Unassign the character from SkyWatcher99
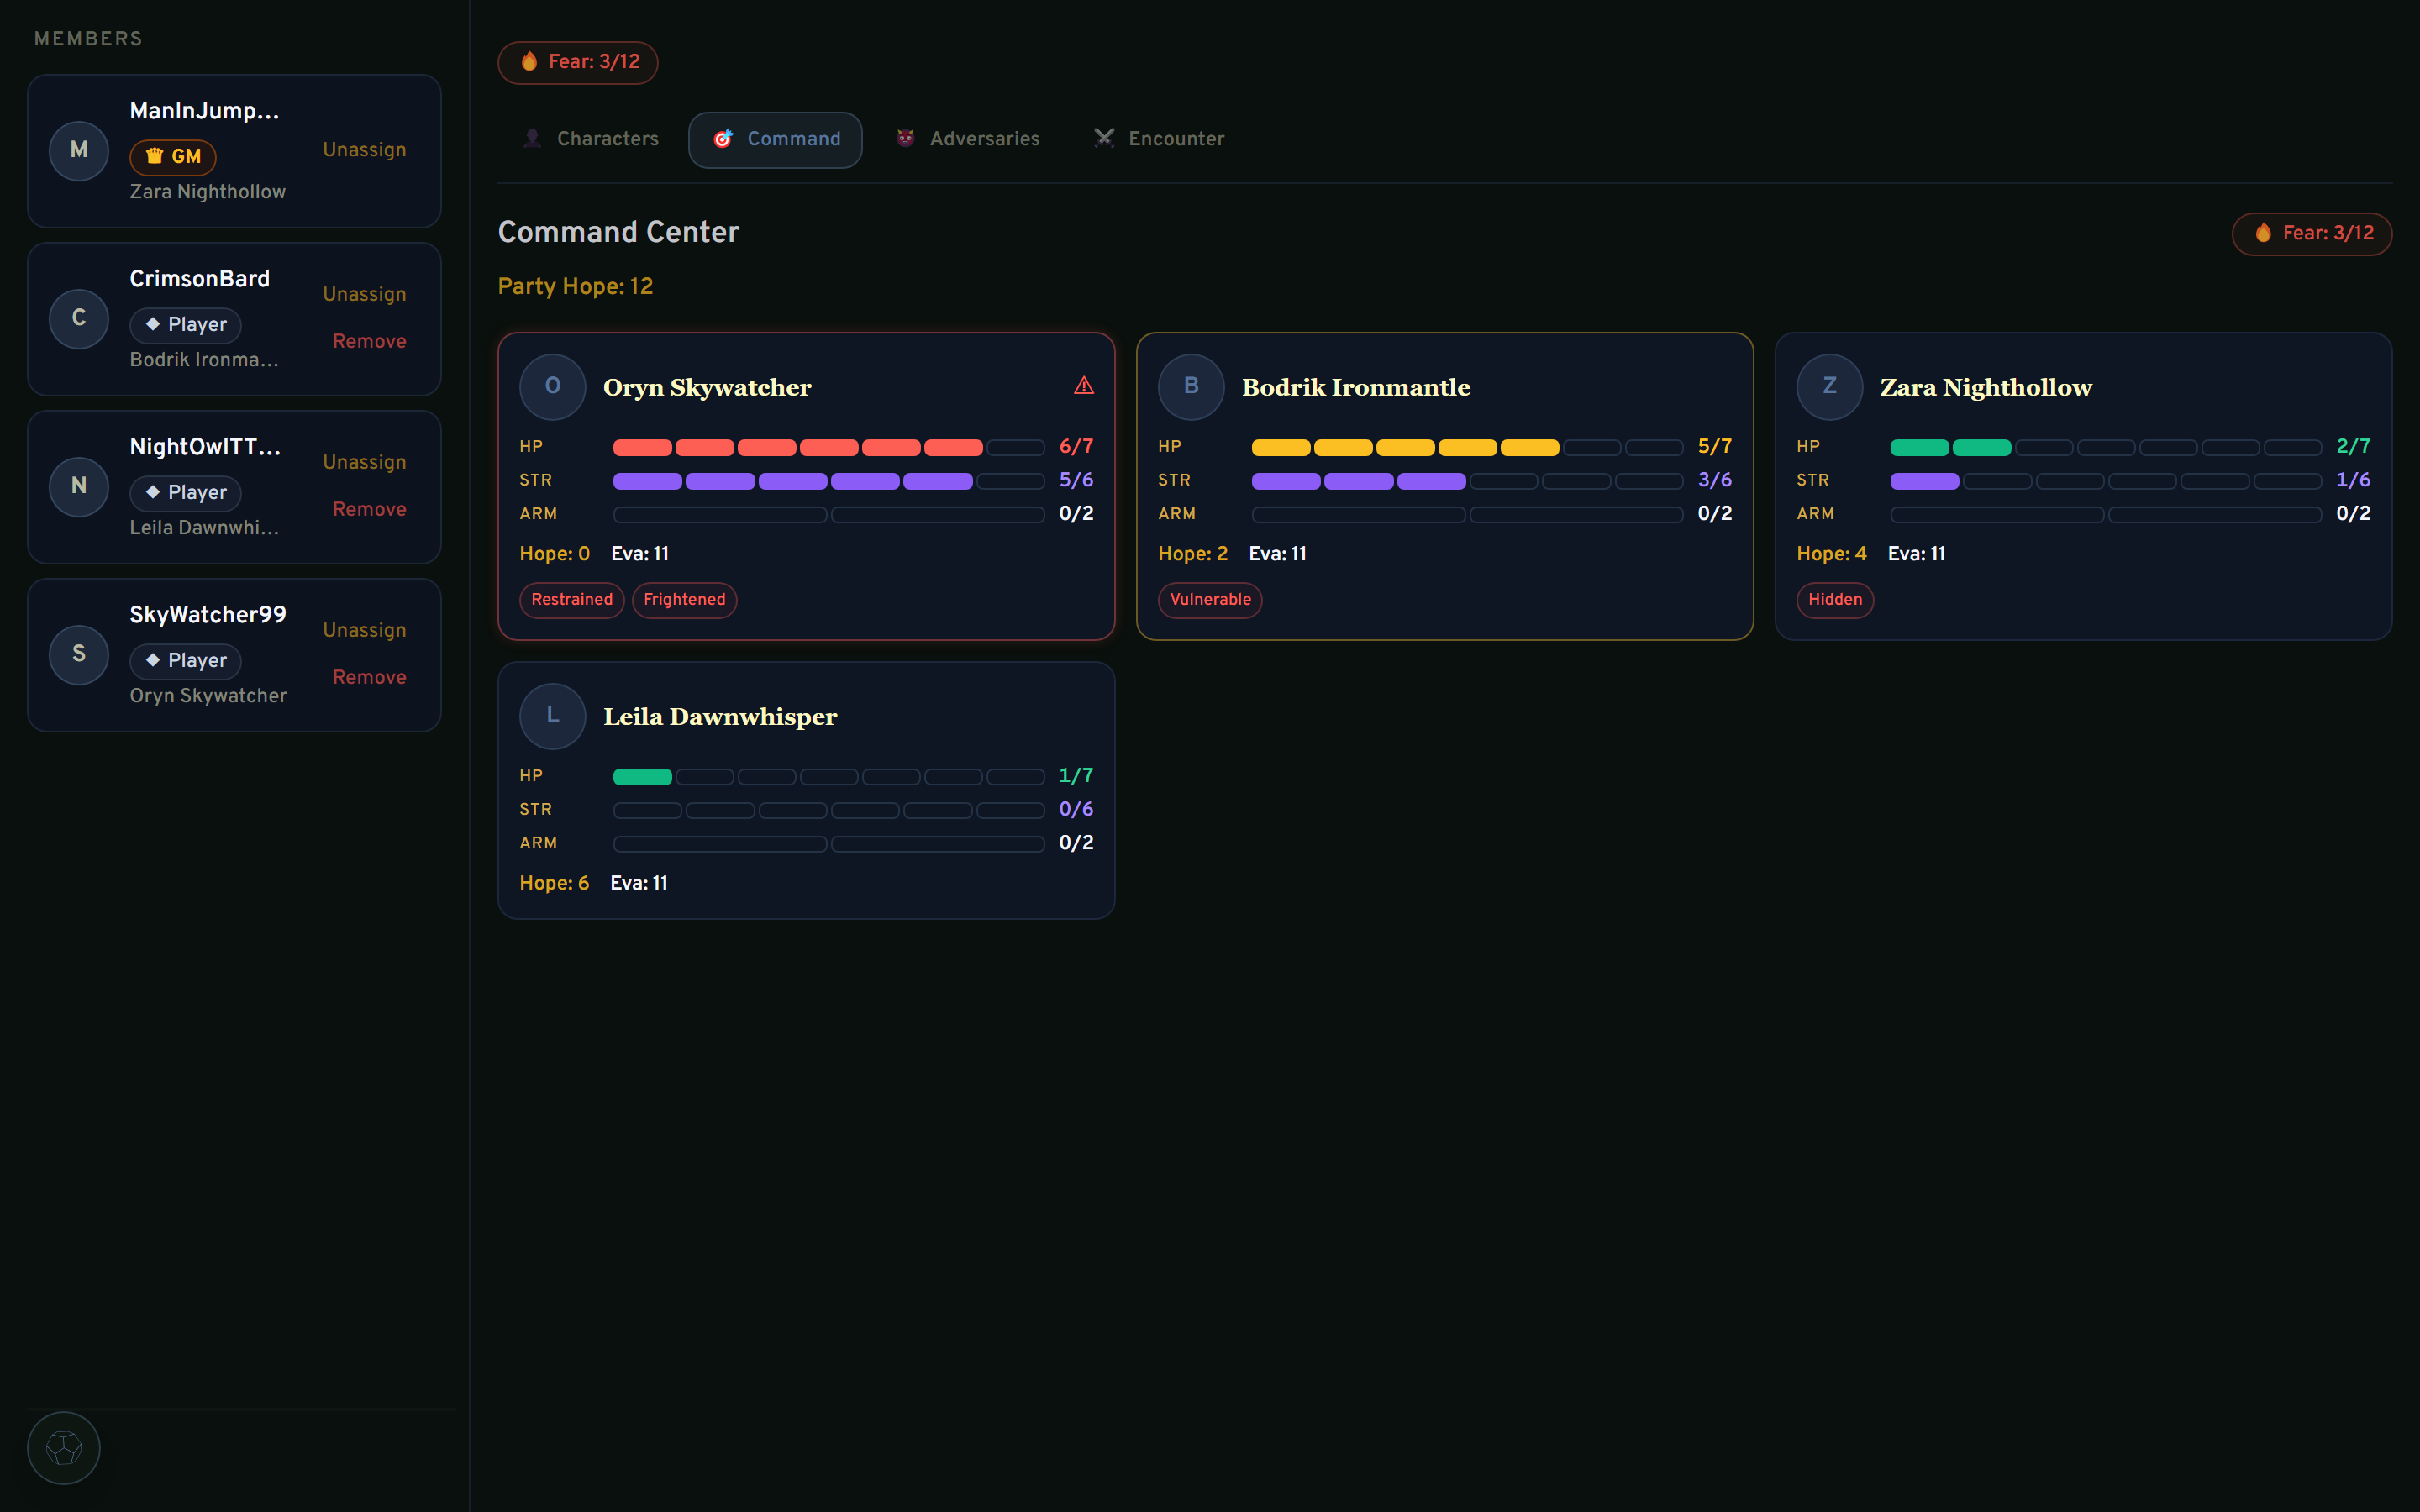 (x=364, y=629)
